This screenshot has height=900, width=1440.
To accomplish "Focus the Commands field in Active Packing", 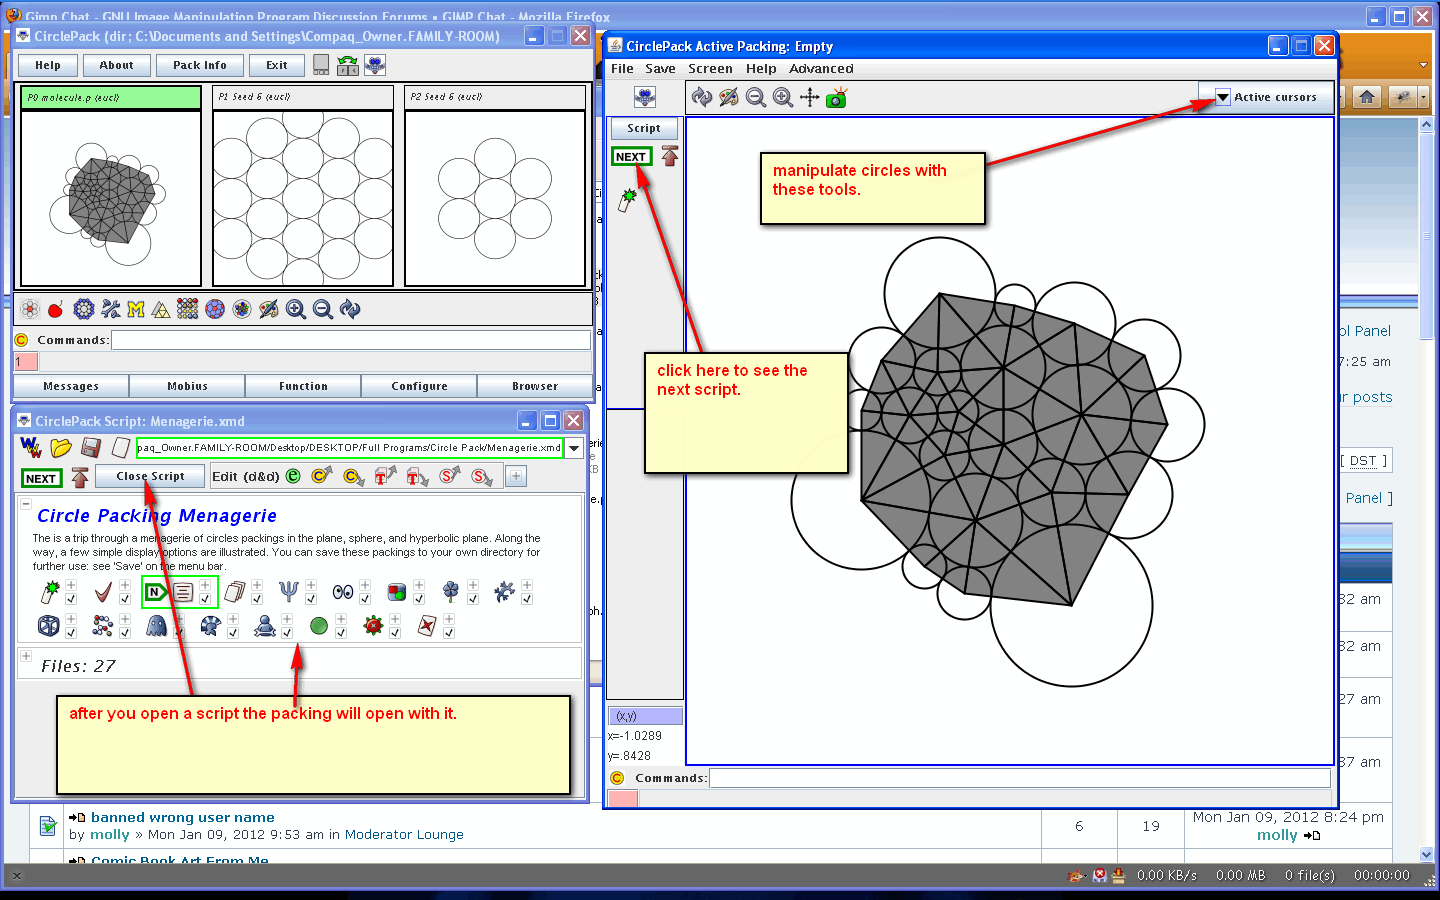I will (1020, 778).
